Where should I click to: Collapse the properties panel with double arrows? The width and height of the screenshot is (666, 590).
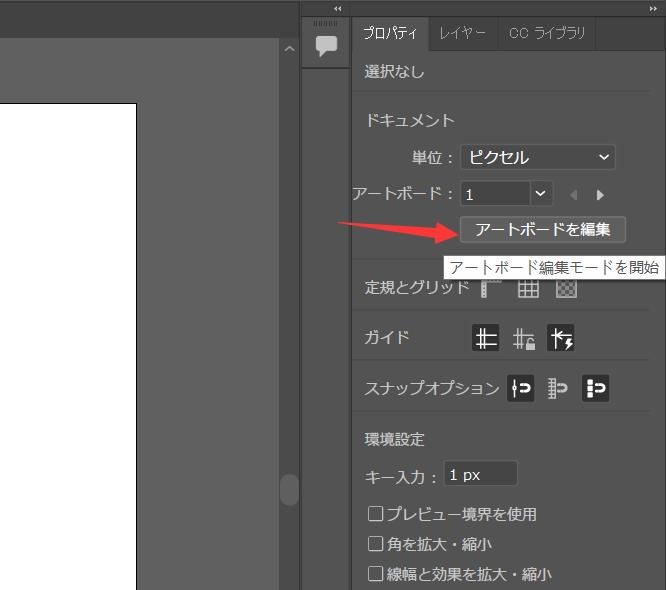pos(655,8)
